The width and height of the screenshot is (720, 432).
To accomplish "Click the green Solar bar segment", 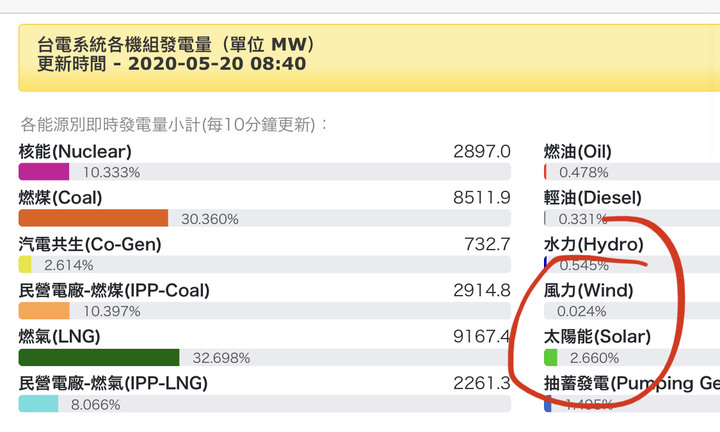I will click(x=551, y=357).
